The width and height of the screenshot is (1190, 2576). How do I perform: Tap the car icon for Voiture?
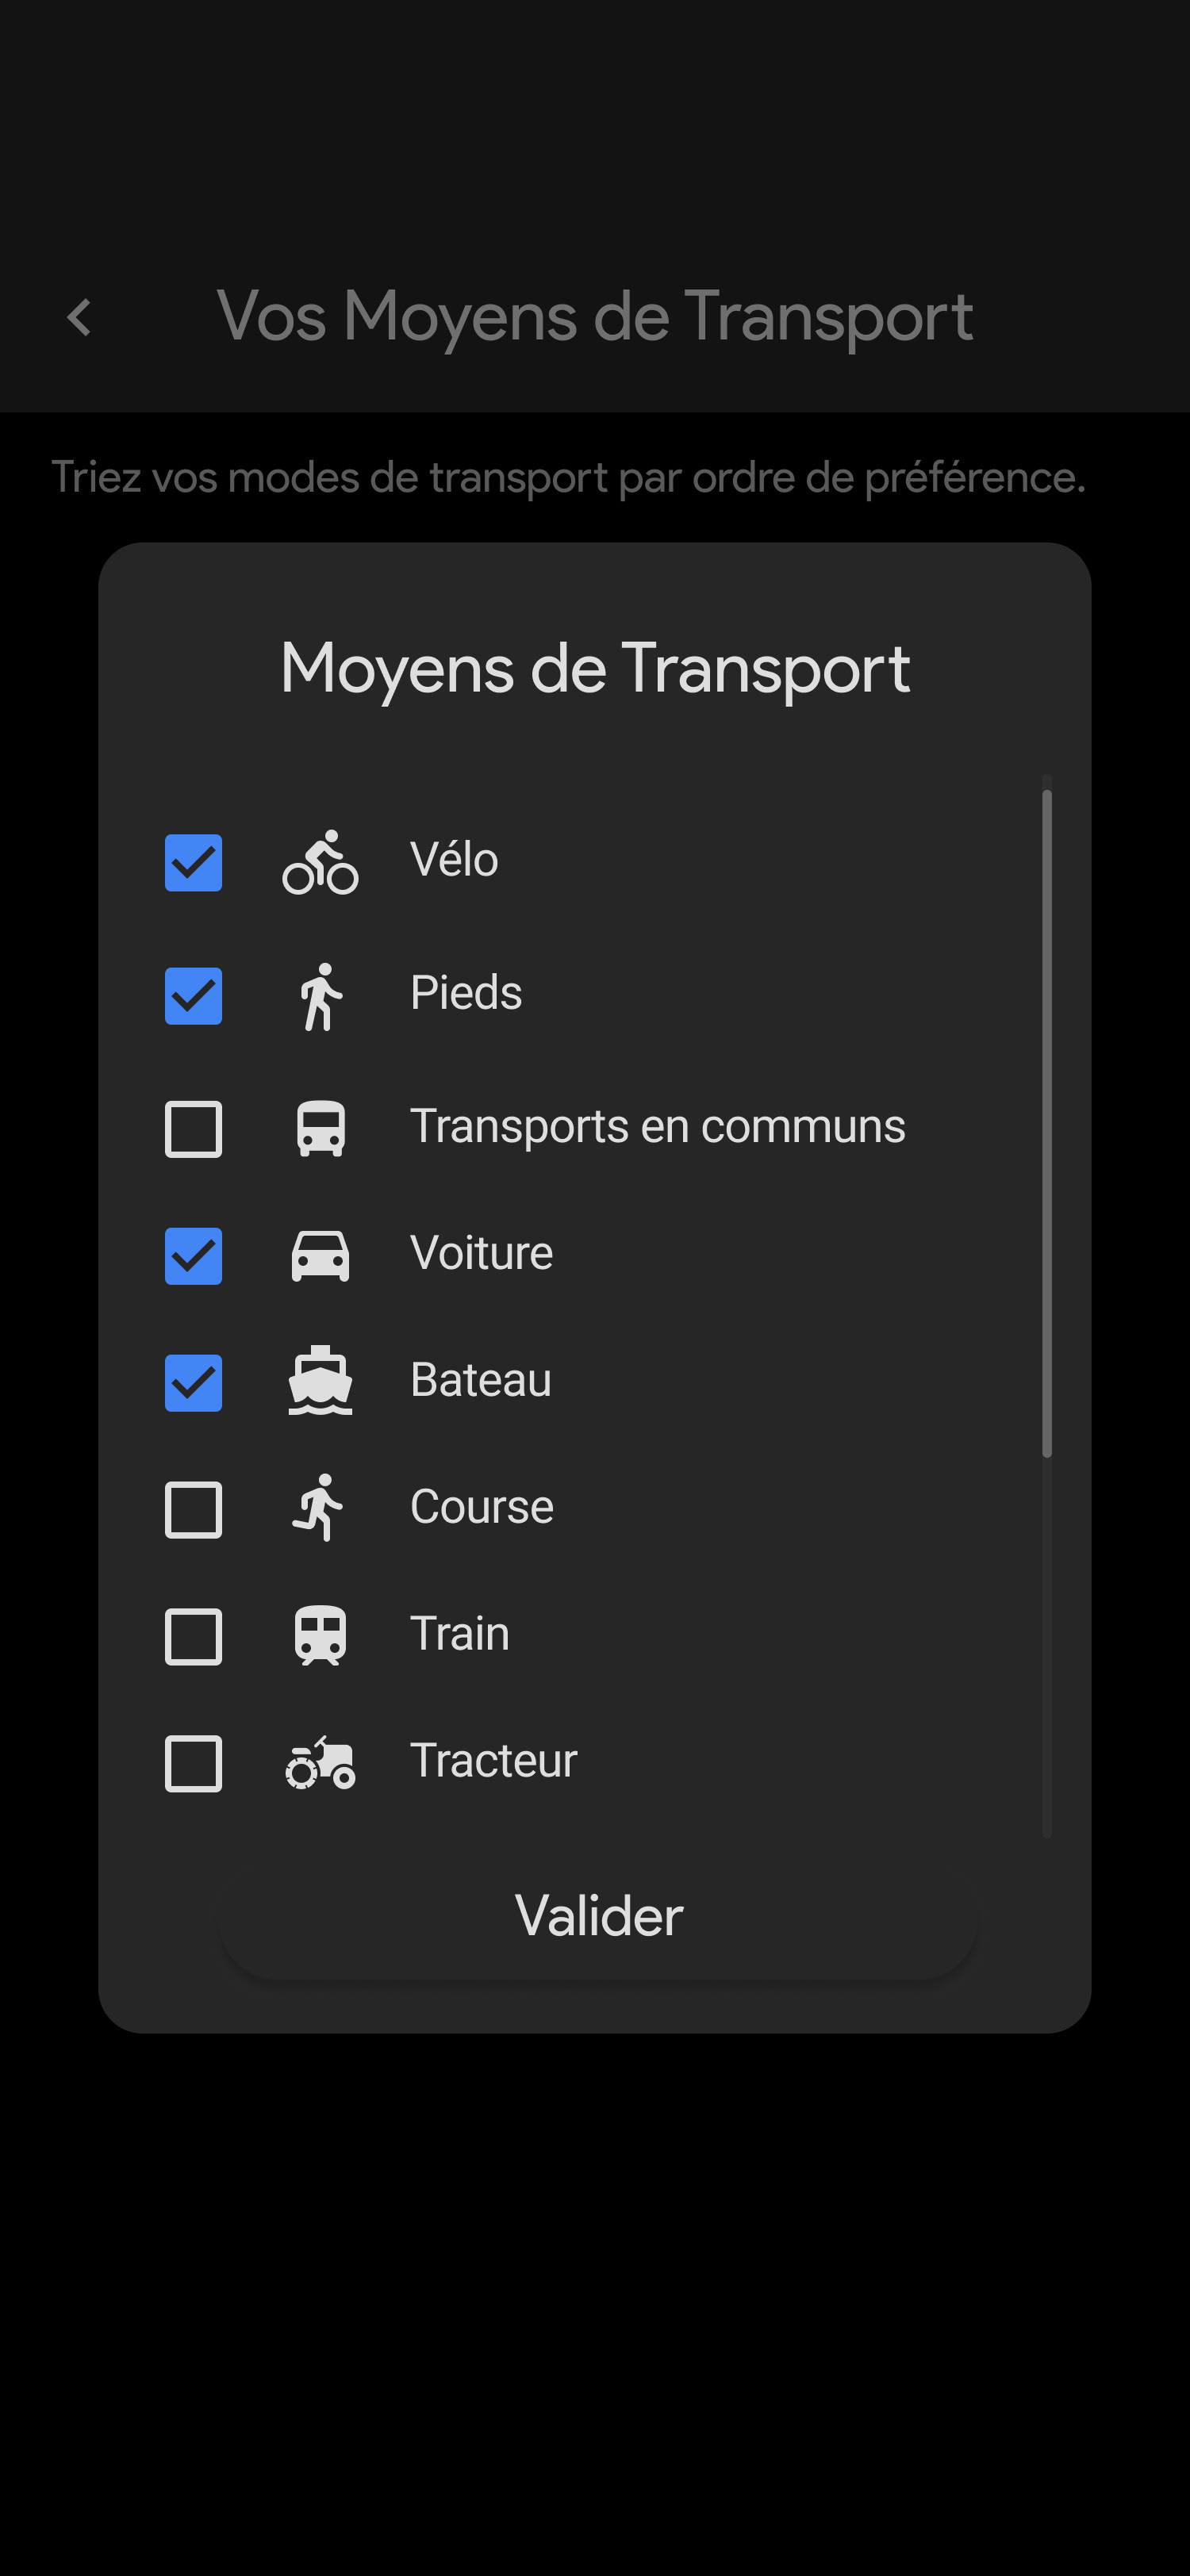click(320, 1256)
